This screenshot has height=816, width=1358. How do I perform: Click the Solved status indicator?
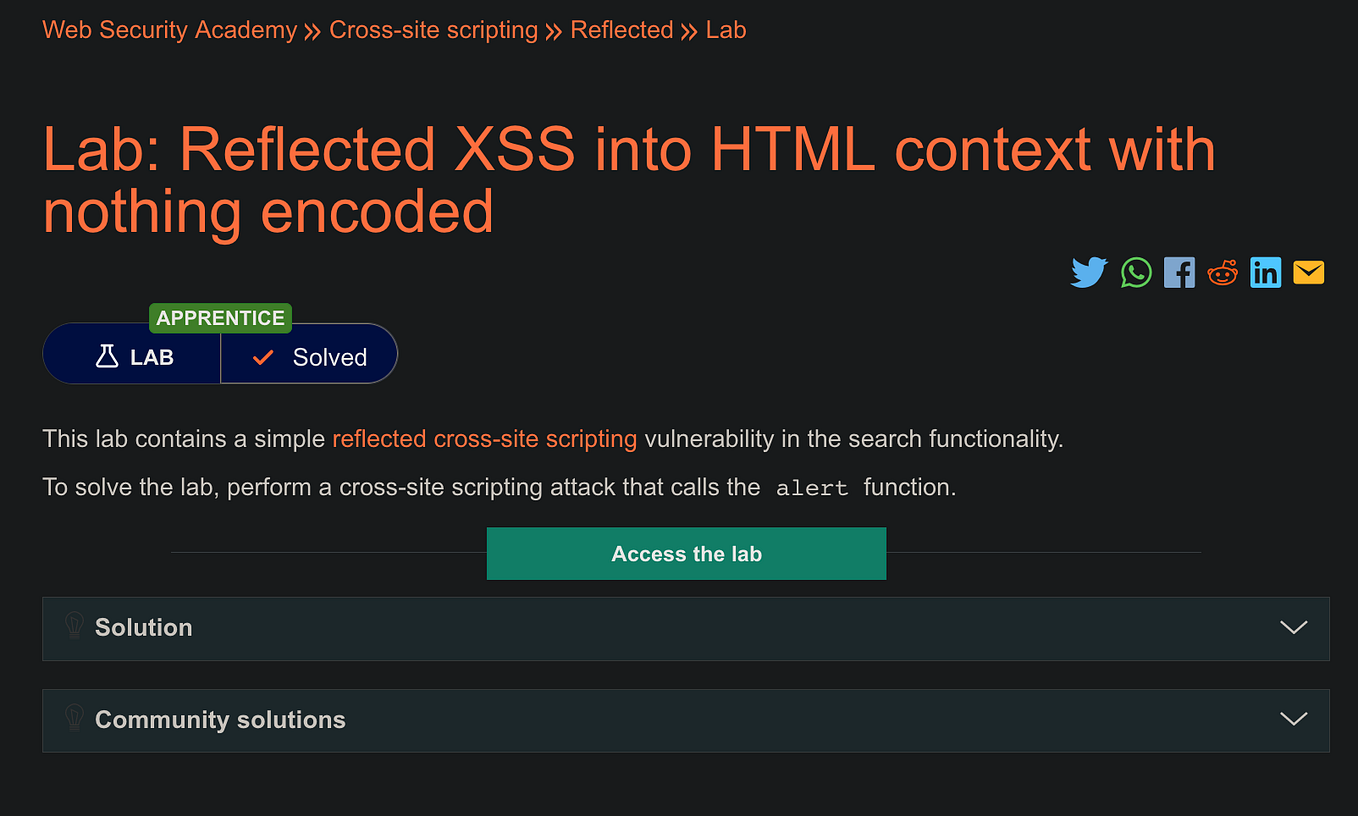pos(308,356)
